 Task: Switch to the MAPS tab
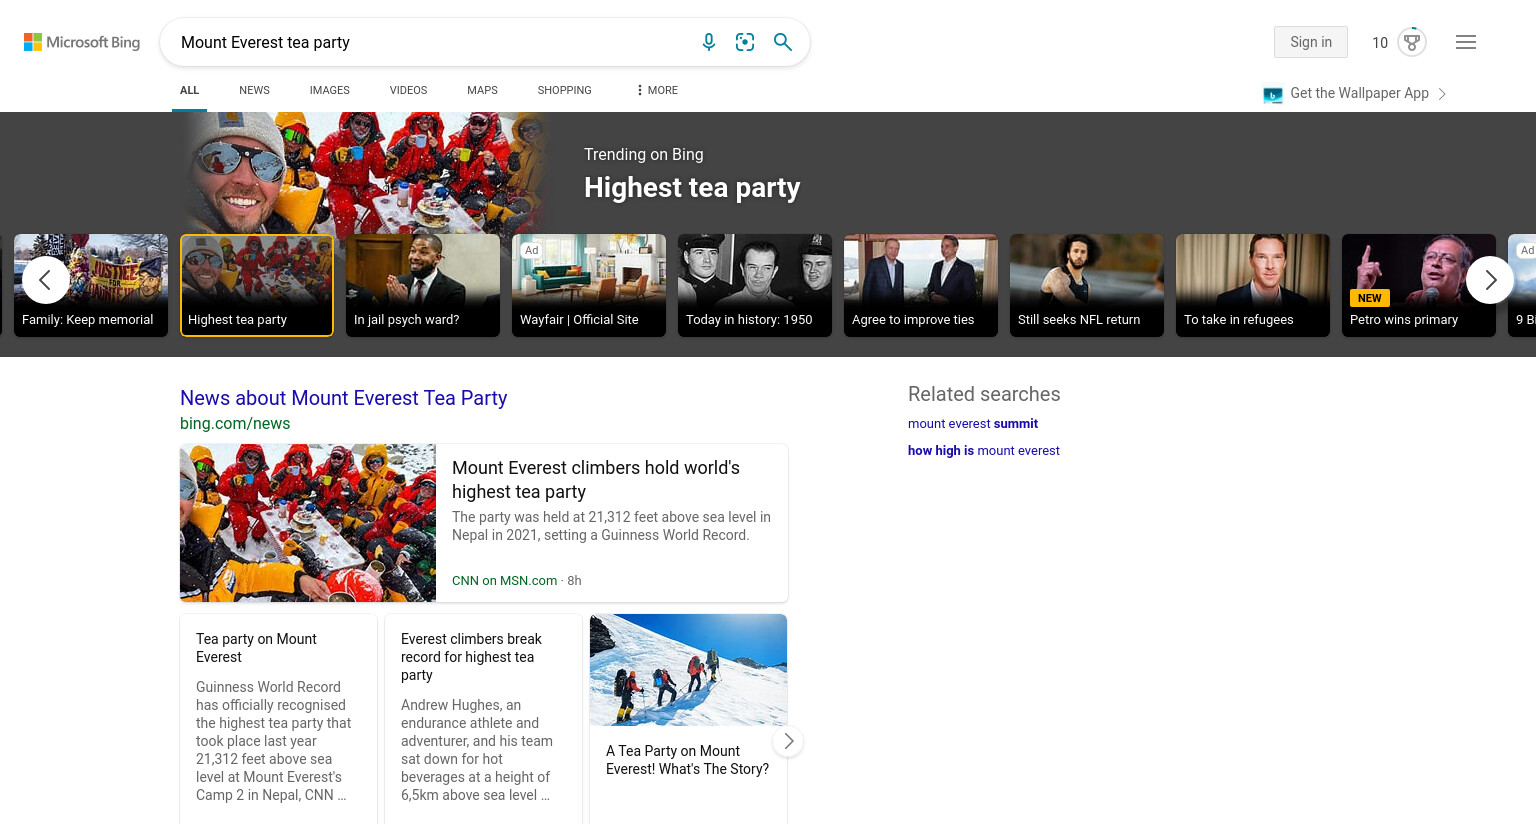[x=482, y=90]
